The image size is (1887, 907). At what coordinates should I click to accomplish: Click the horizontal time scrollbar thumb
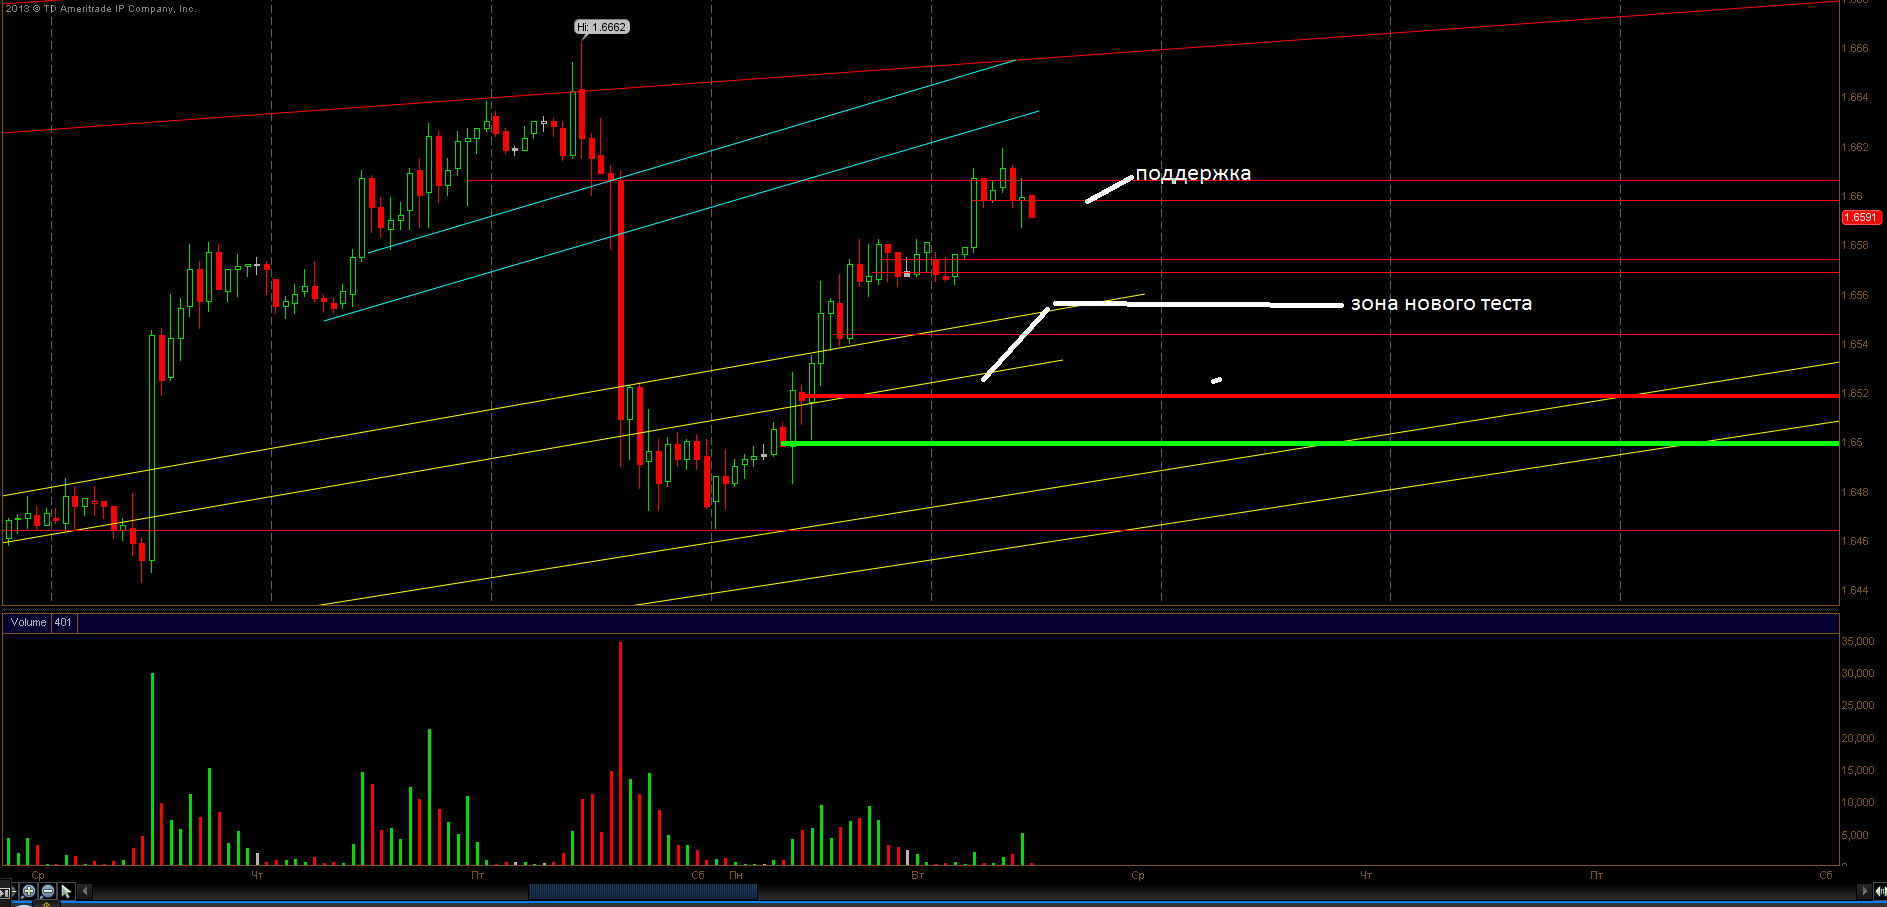click(642, 891)
